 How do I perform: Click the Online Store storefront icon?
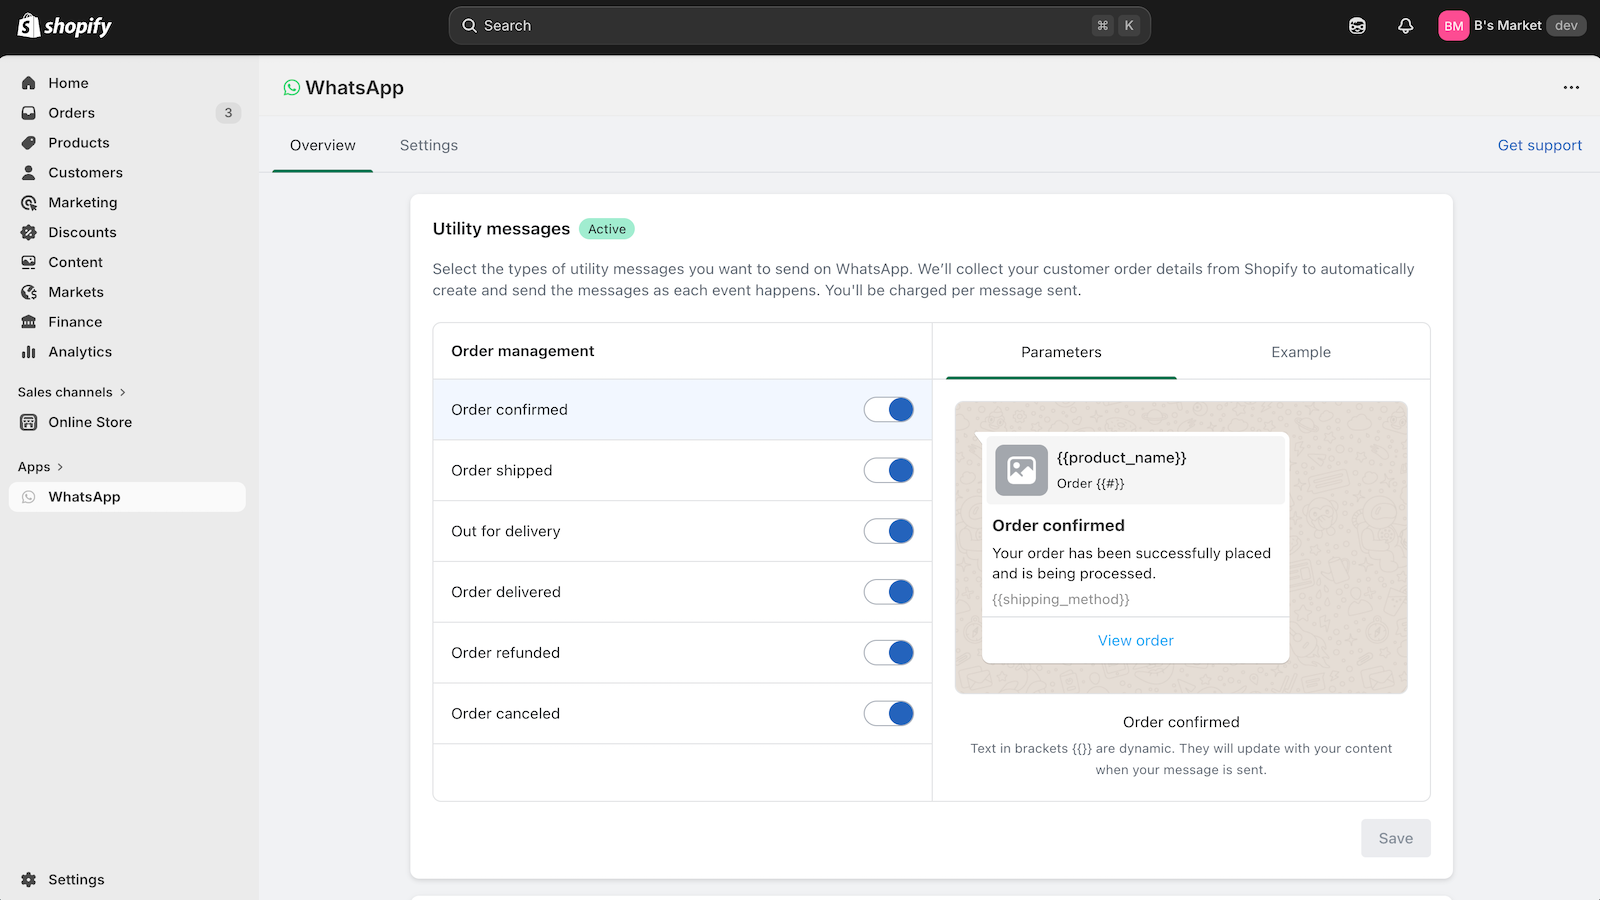[x=29, y=422]
